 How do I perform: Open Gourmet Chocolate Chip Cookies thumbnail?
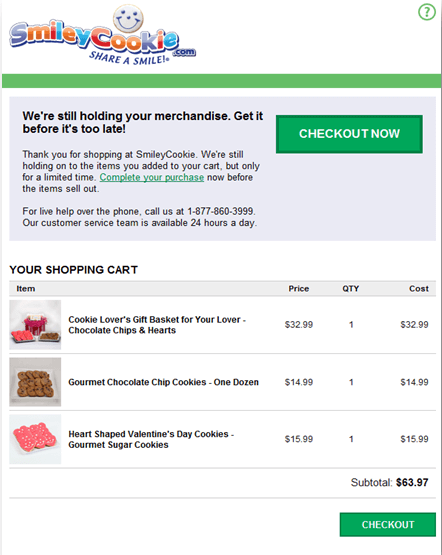[35, 382]
